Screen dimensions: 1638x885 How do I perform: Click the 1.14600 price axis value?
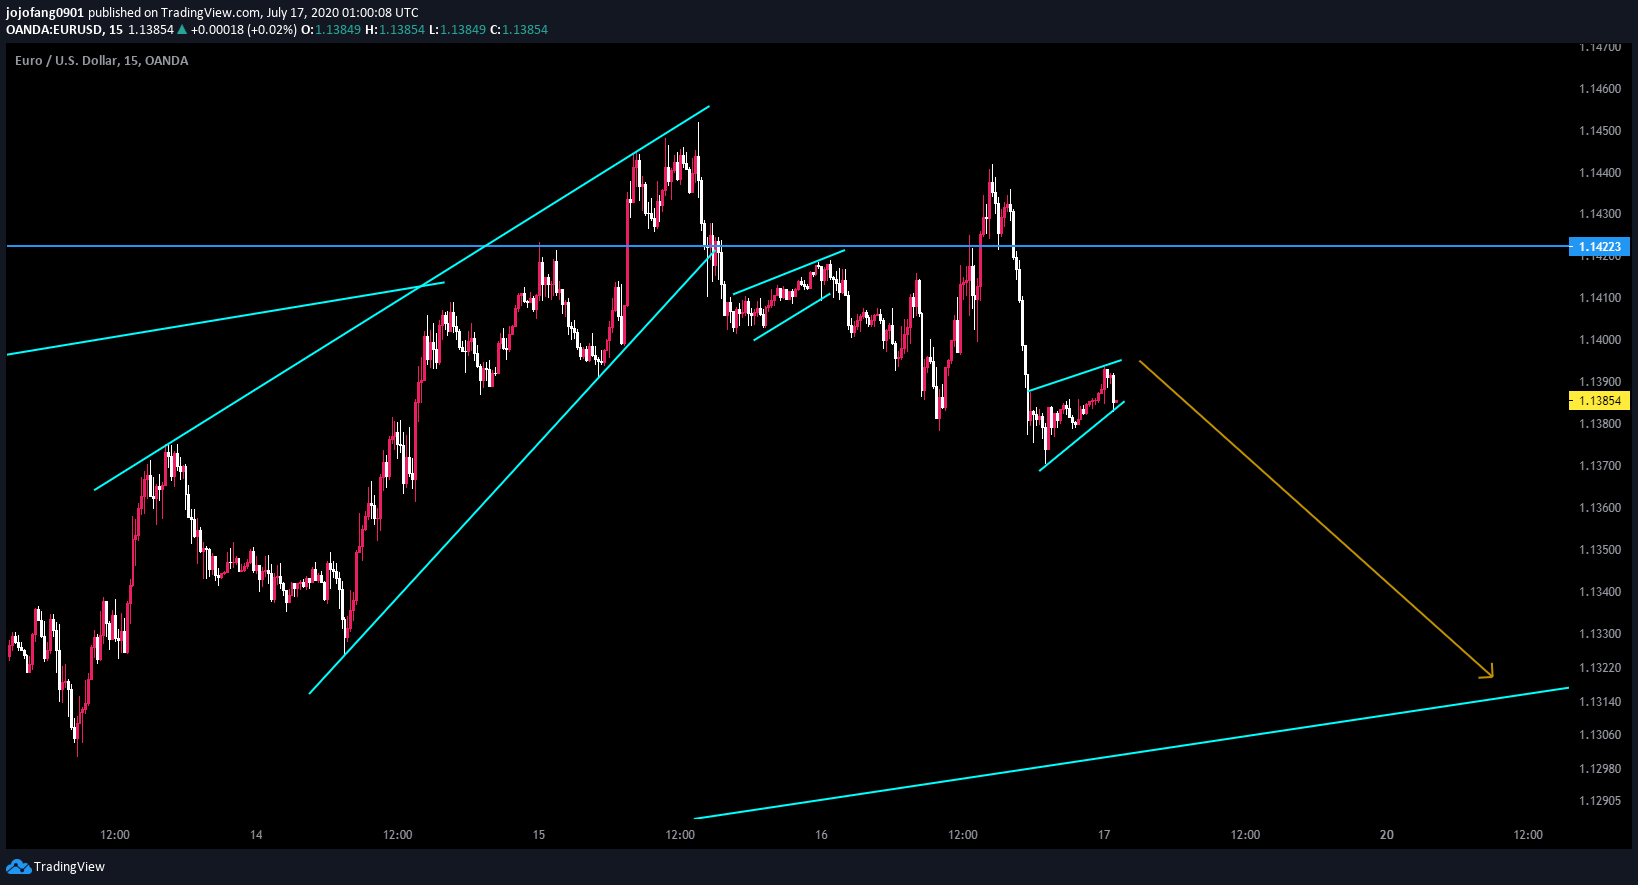[1600, 89]
